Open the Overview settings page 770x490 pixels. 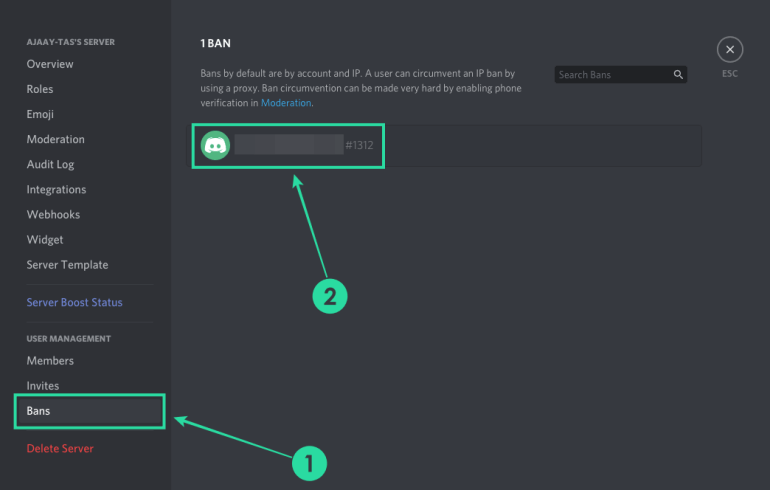click(50, 64)
